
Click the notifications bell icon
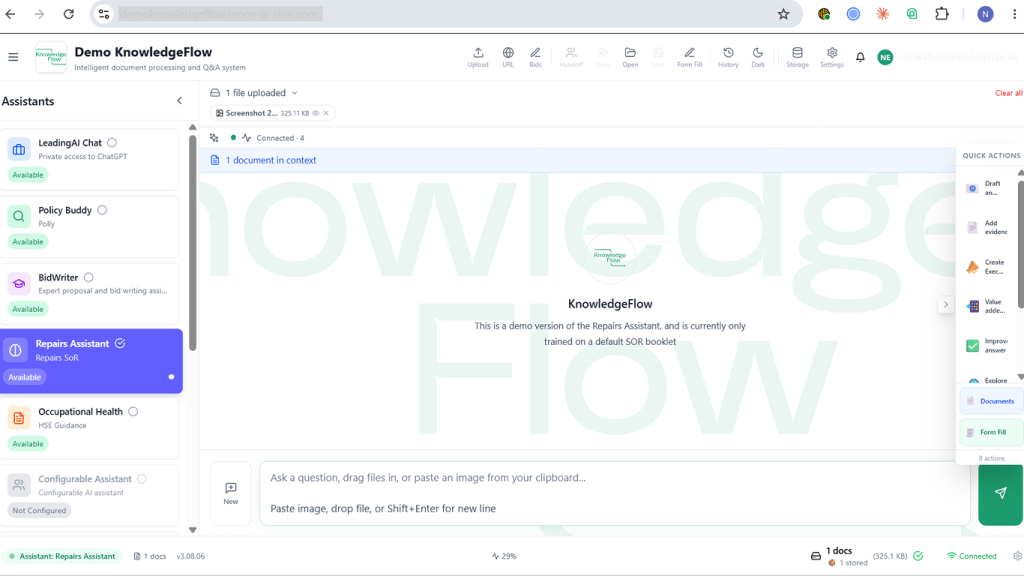pos(861,57)
